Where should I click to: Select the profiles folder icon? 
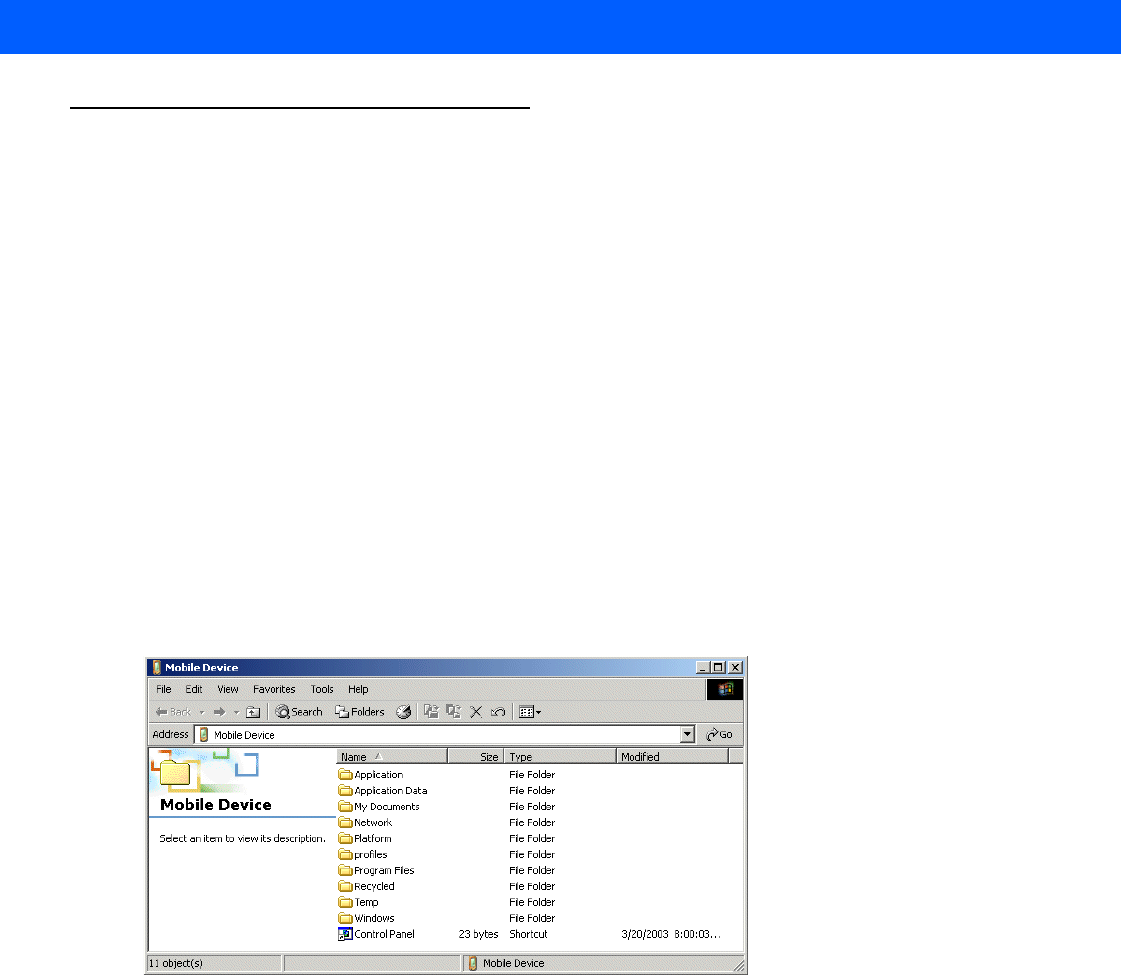[x=345, y=854]
